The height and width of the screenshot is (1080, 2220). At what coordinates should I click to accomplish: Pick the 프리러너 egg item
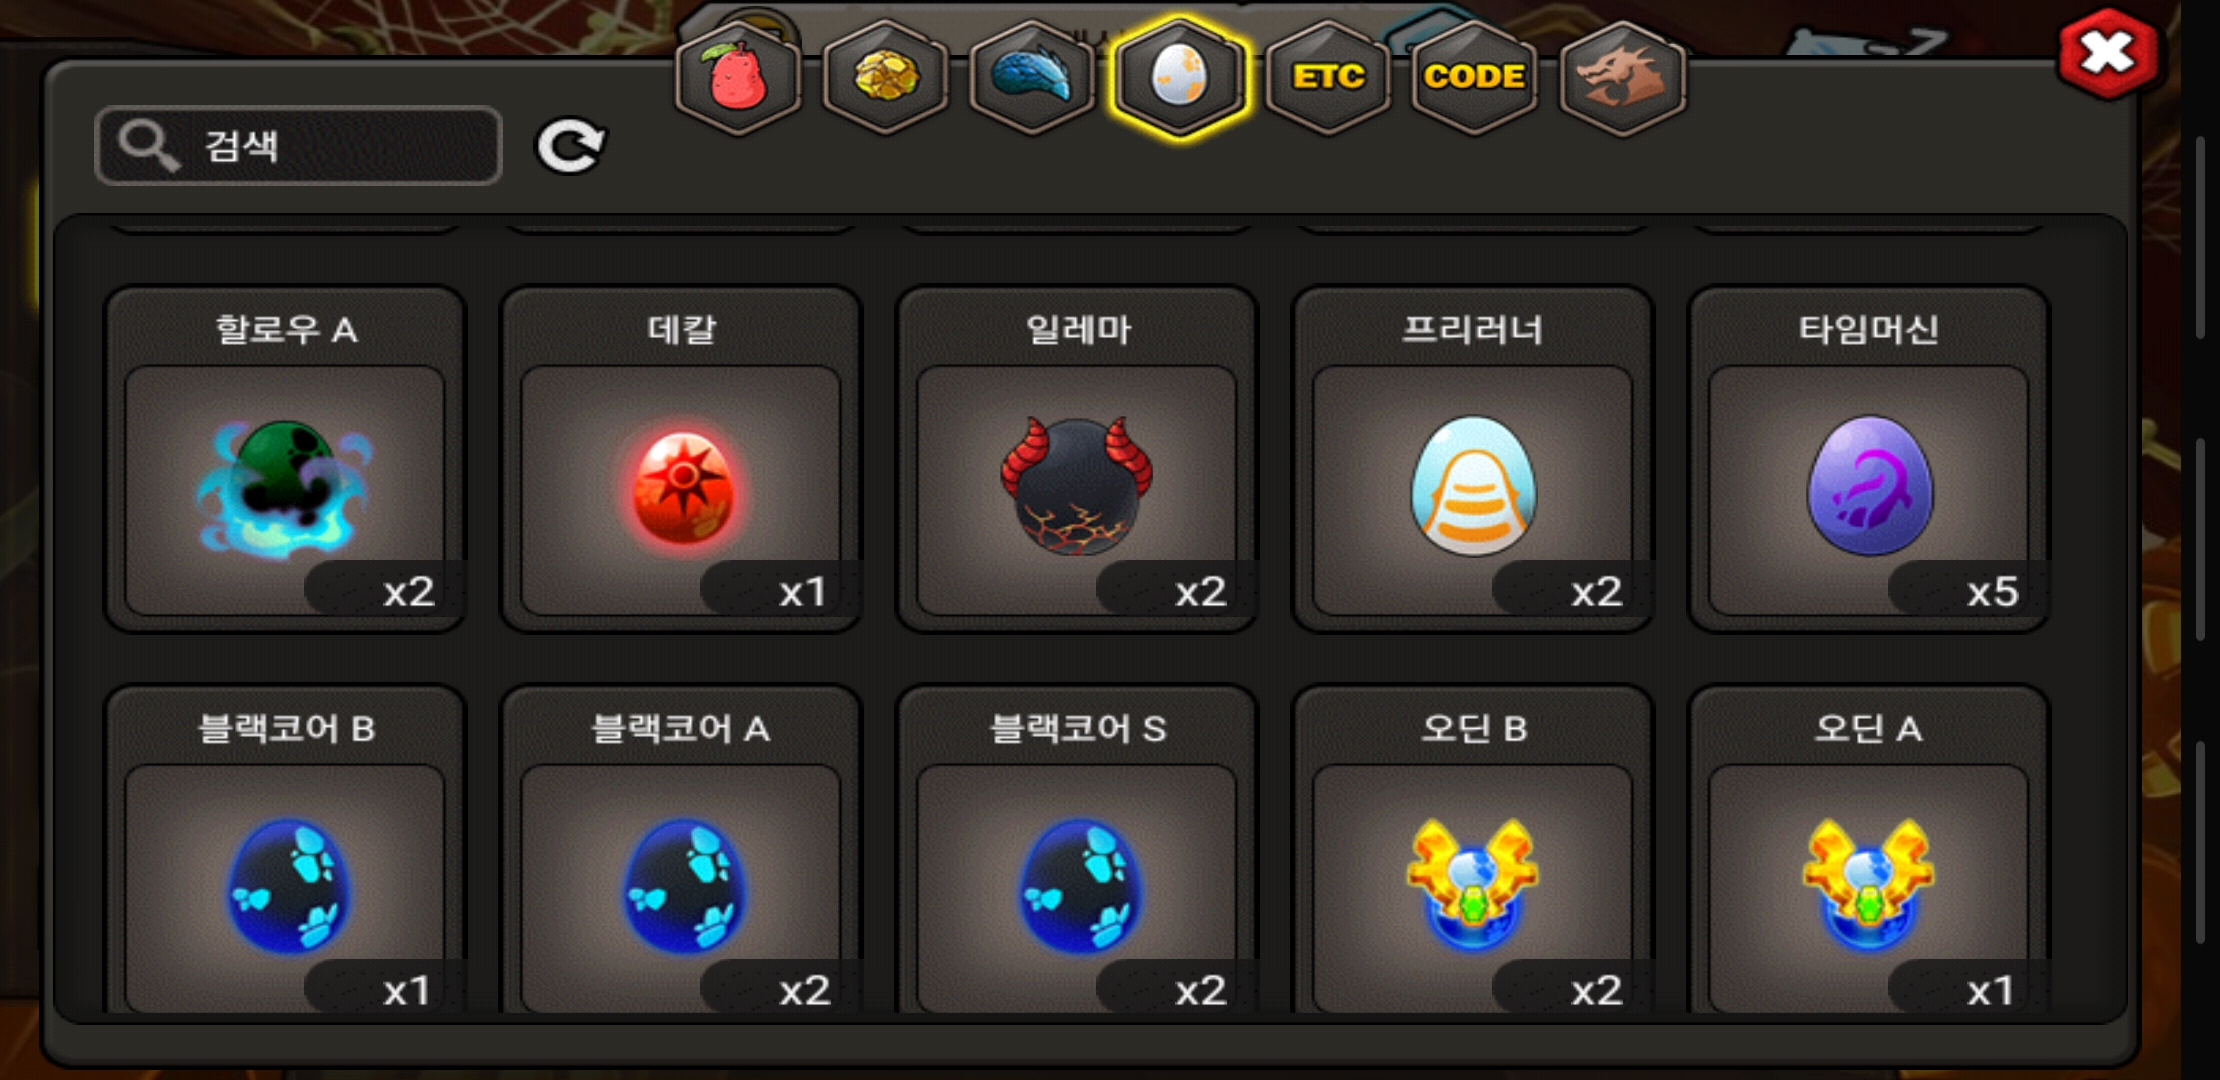[1473, 459]
